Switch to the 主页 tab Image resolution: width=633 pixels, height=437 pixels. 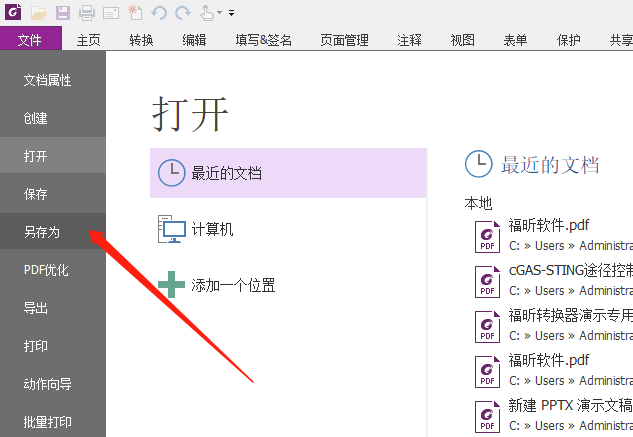pyautogui.click(x=88, y=40)
